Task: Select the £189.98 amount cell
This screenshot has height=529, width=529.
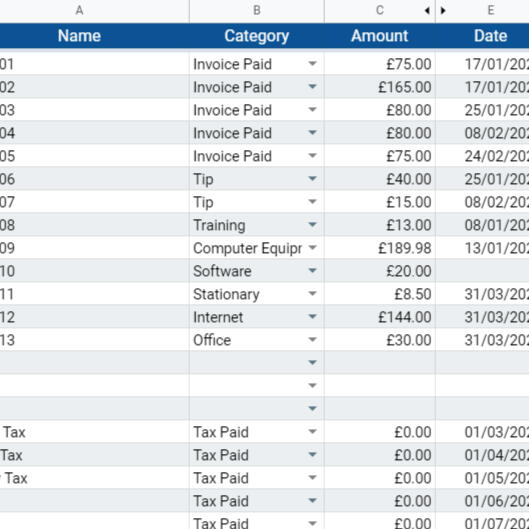Action: point(380,248)
